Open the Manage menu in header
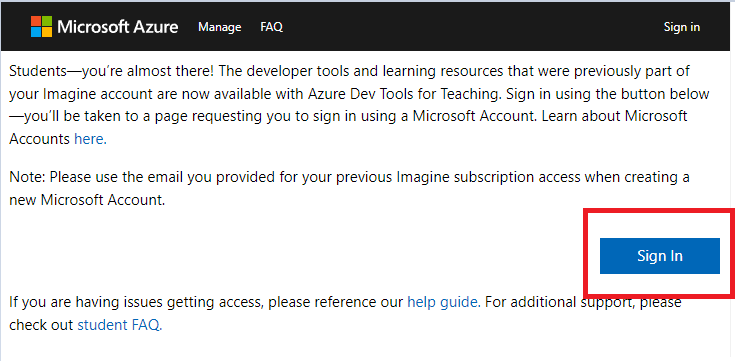The image size is (735, 361). 219,27
